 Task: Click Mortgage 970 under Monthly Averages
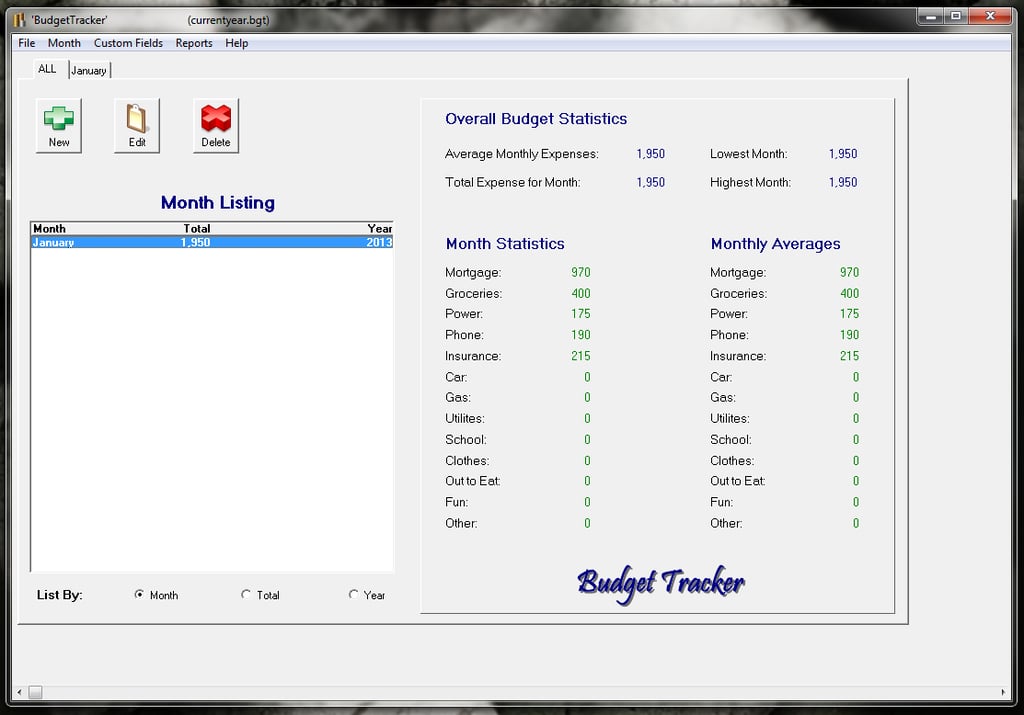coord(849,272)
